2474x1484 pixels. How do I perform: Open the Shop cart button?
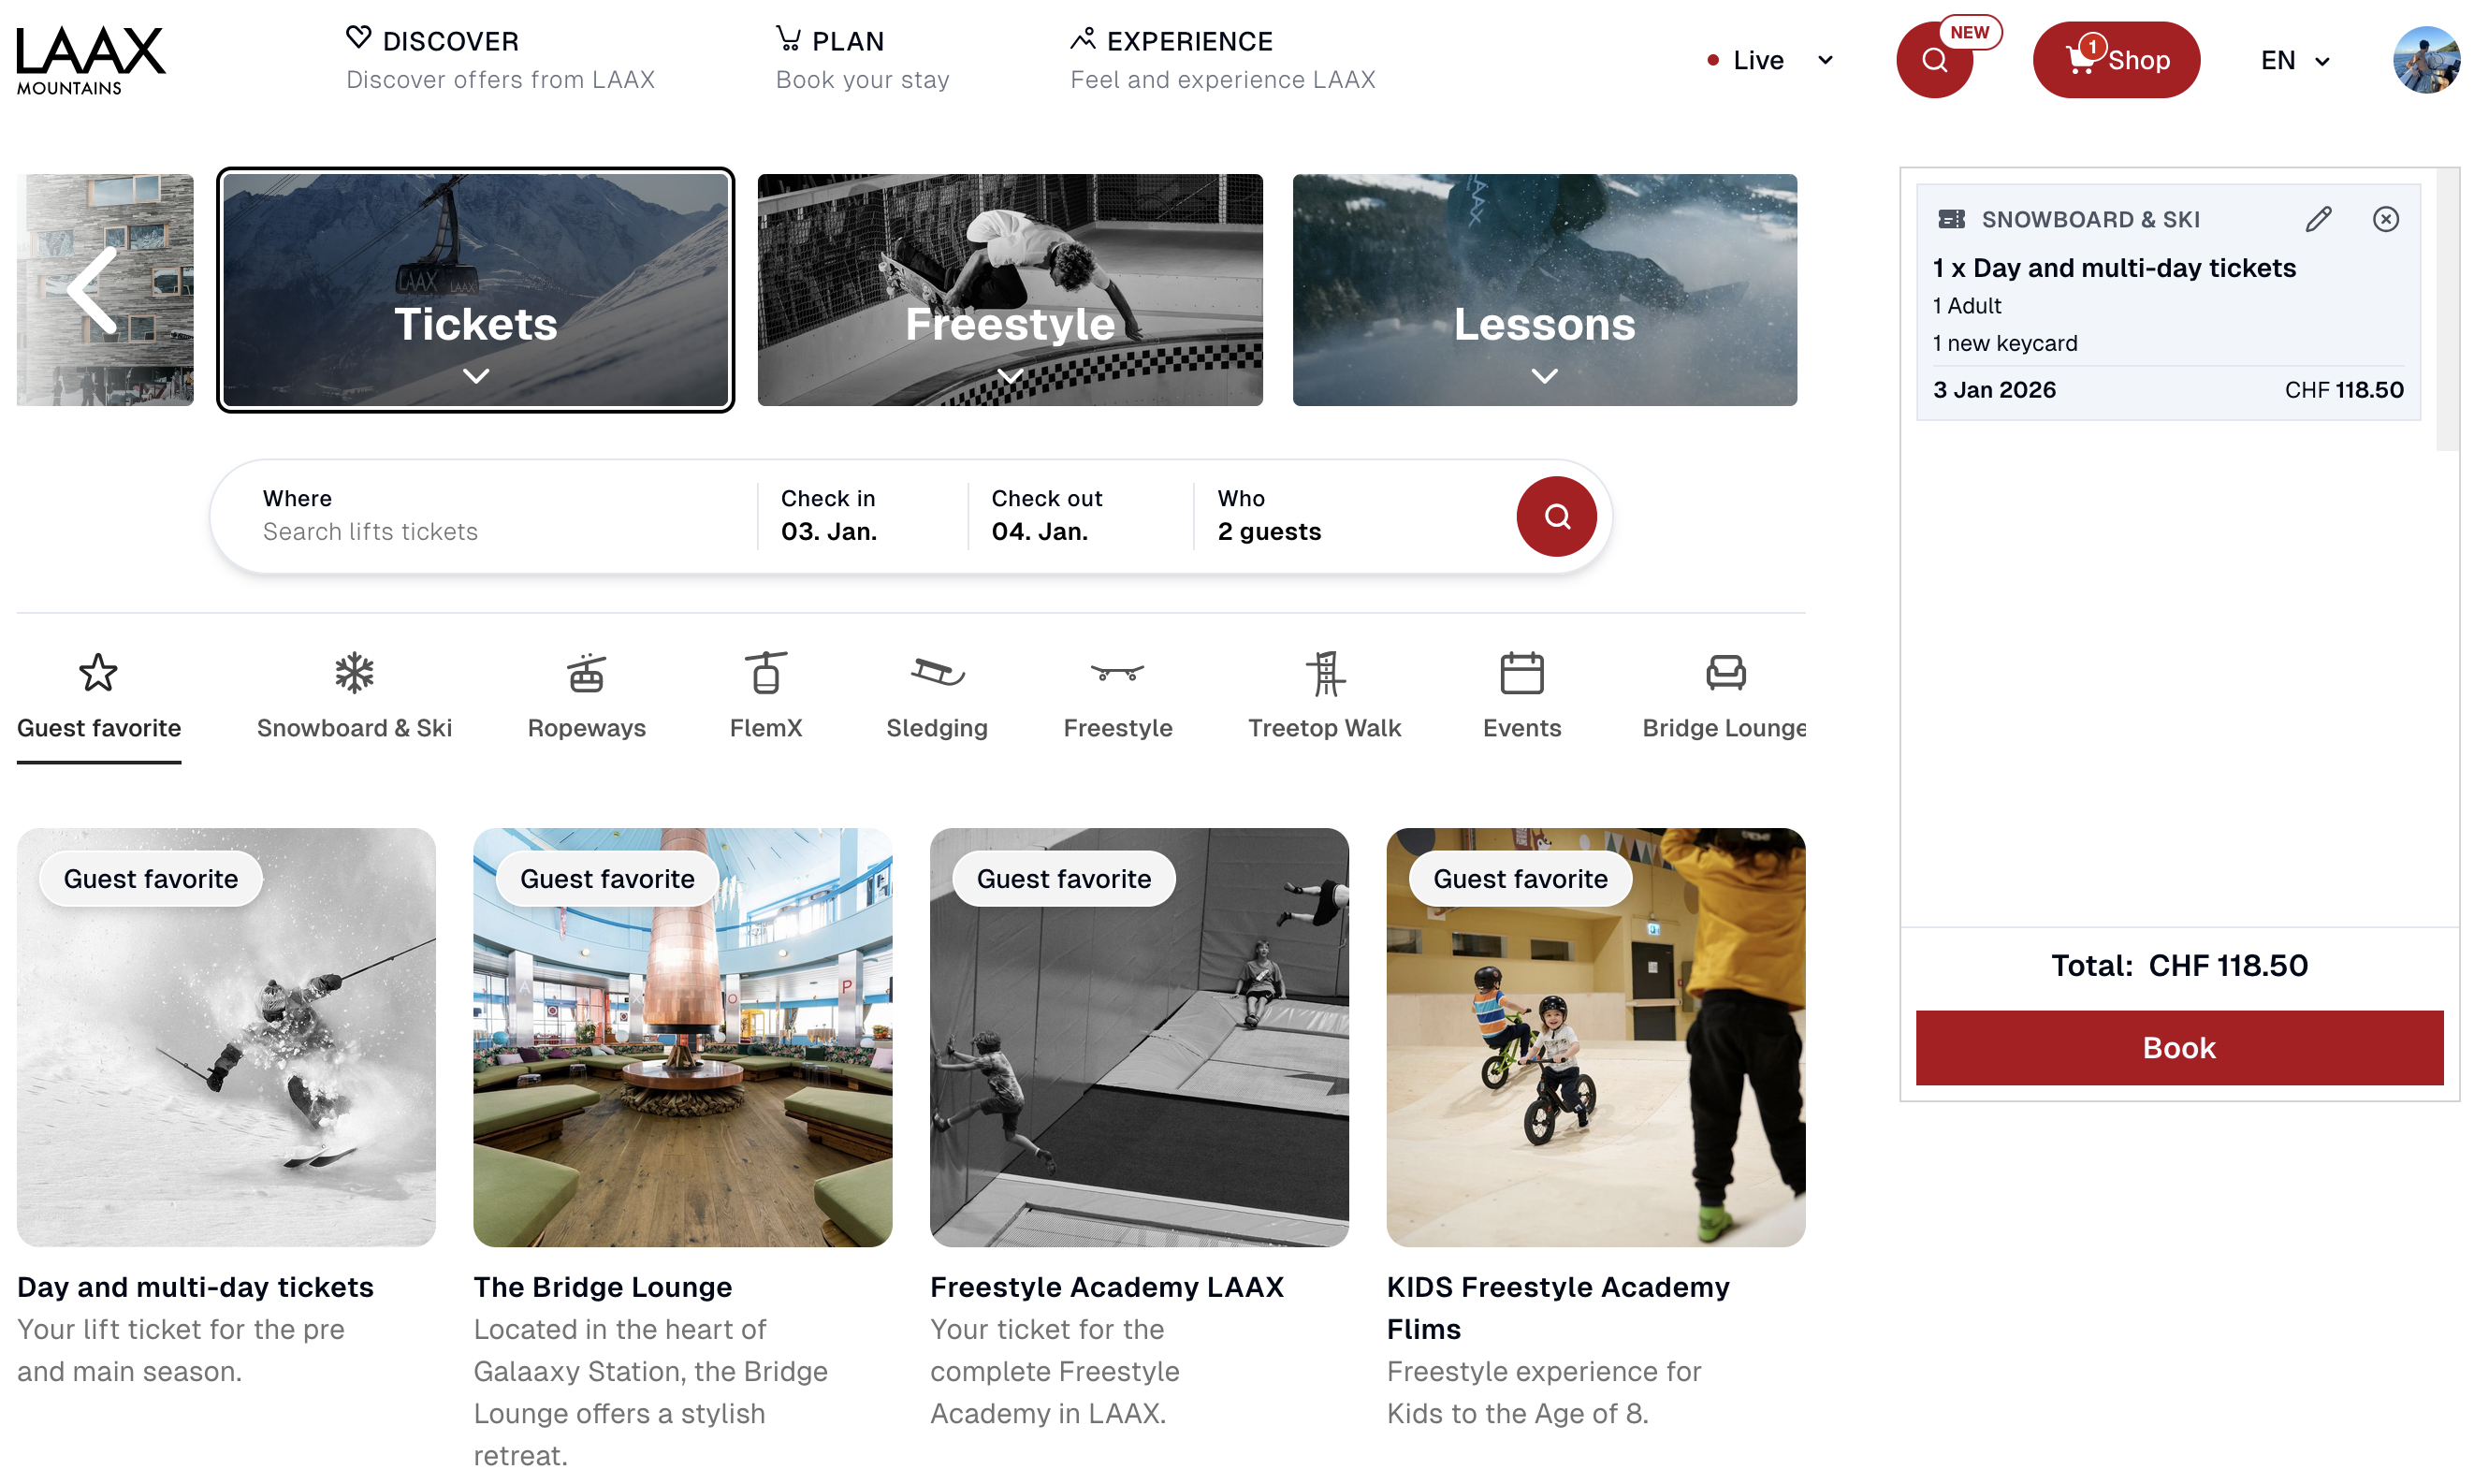pyautogui.click(x=2115, y=60)
